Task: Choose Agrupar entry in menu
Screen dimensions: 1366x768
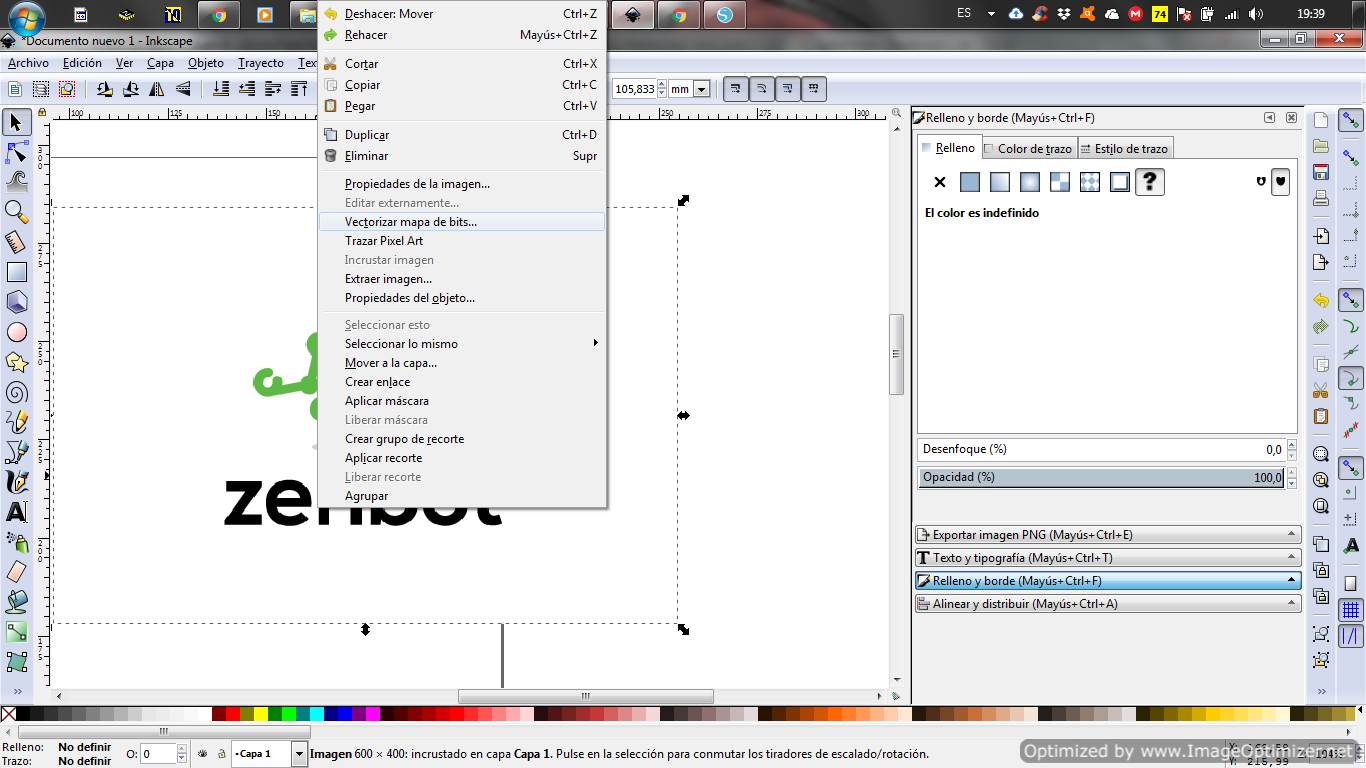Action: click(x=462, y=496)
